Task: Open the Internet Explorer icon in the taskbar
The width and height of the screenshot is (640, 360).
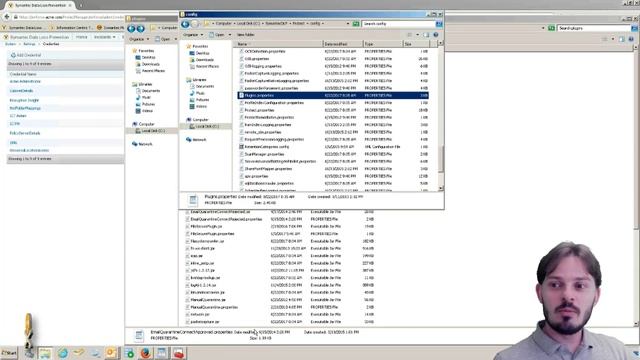Action: tap(62, 353)
